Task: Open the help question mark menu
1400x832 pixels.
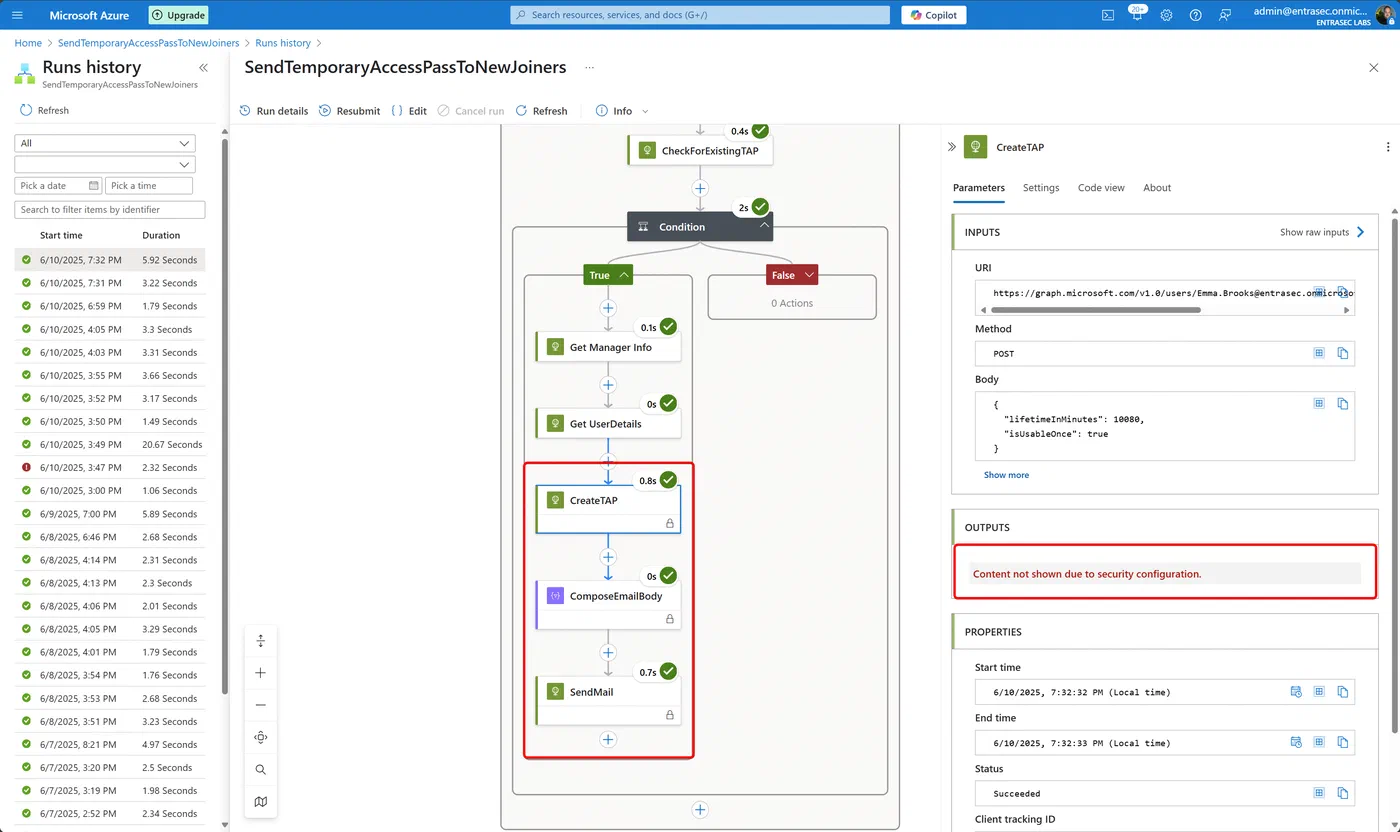Action: pyautogui.click(x=1195, y=15)
